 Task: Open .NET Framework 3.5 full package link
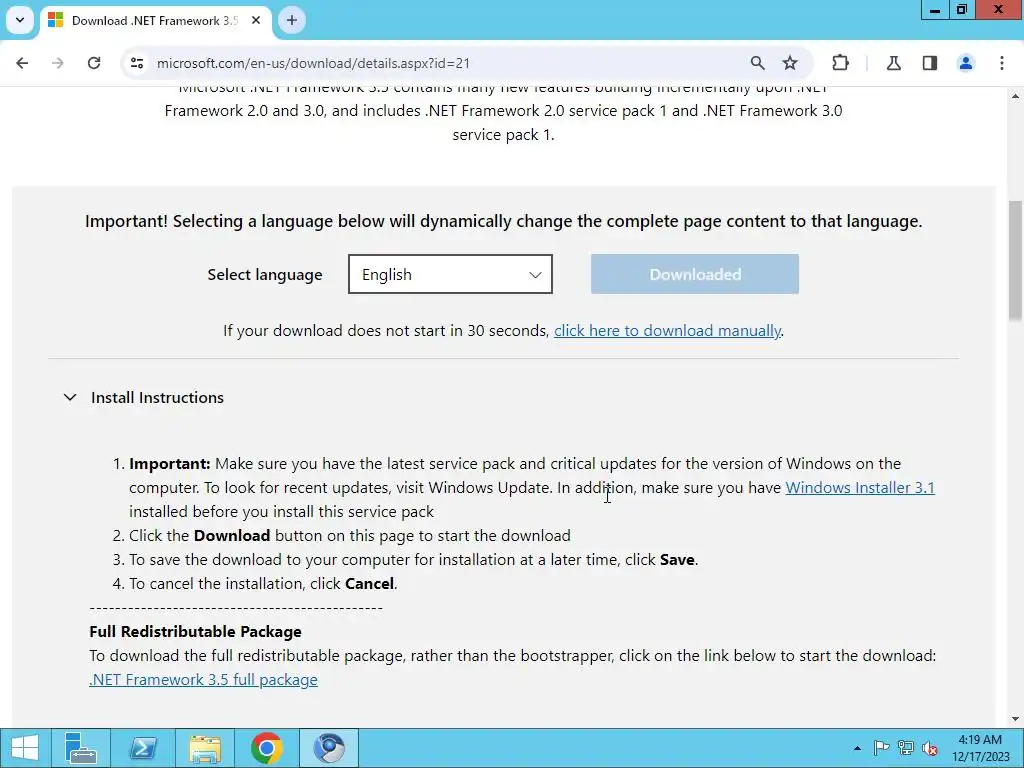click(x=203, y=679)
